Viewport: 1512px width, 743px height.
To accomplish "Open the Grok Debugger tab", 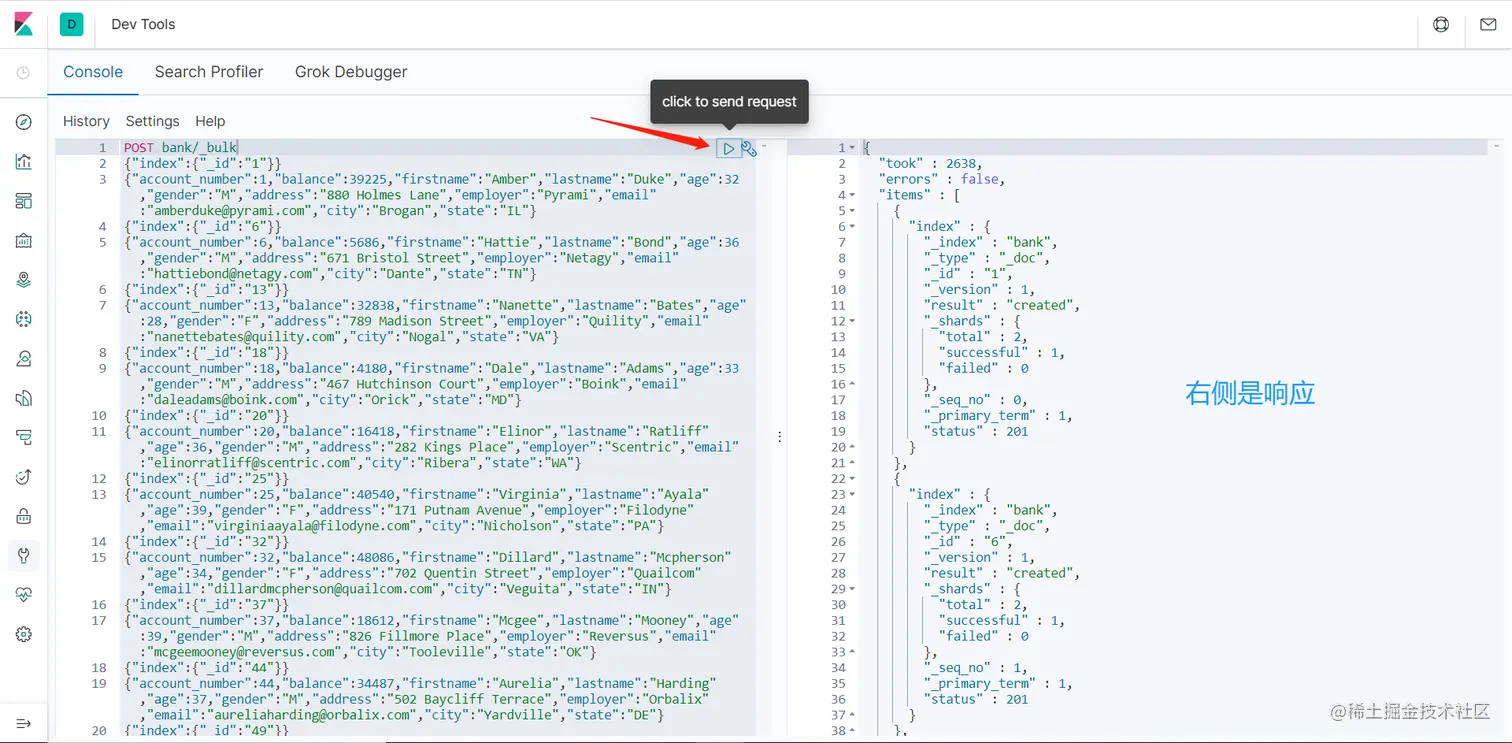I will (351, 71).
